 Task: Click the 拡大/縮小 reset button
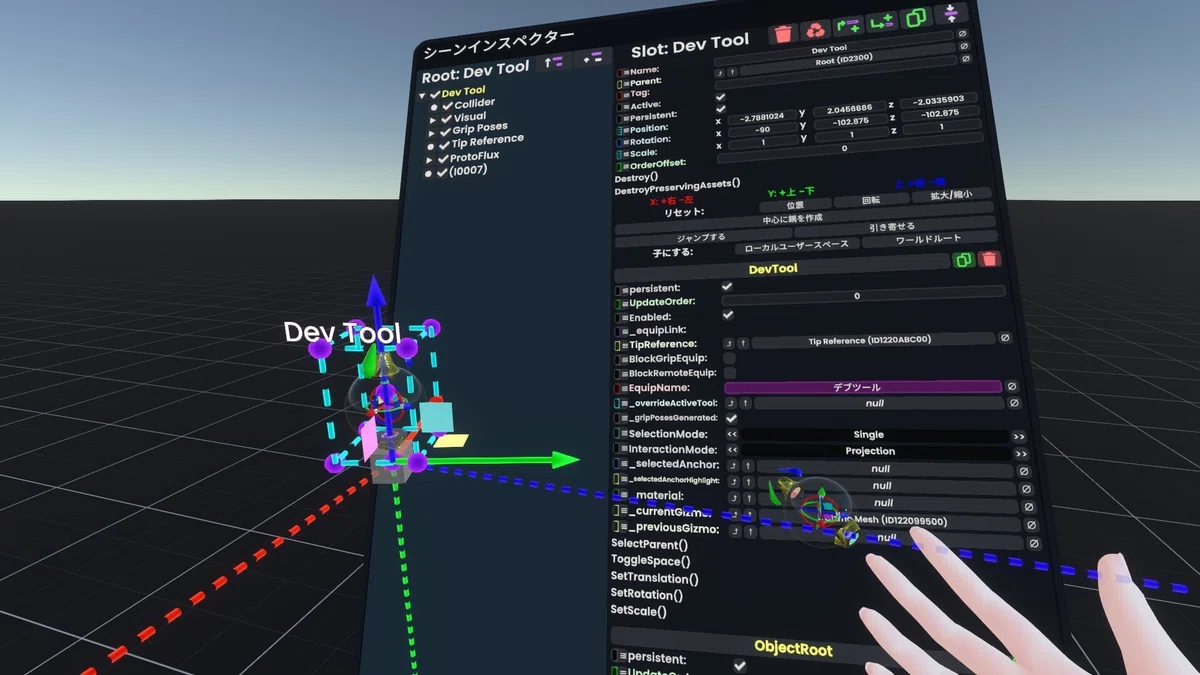tap(950, 194)
